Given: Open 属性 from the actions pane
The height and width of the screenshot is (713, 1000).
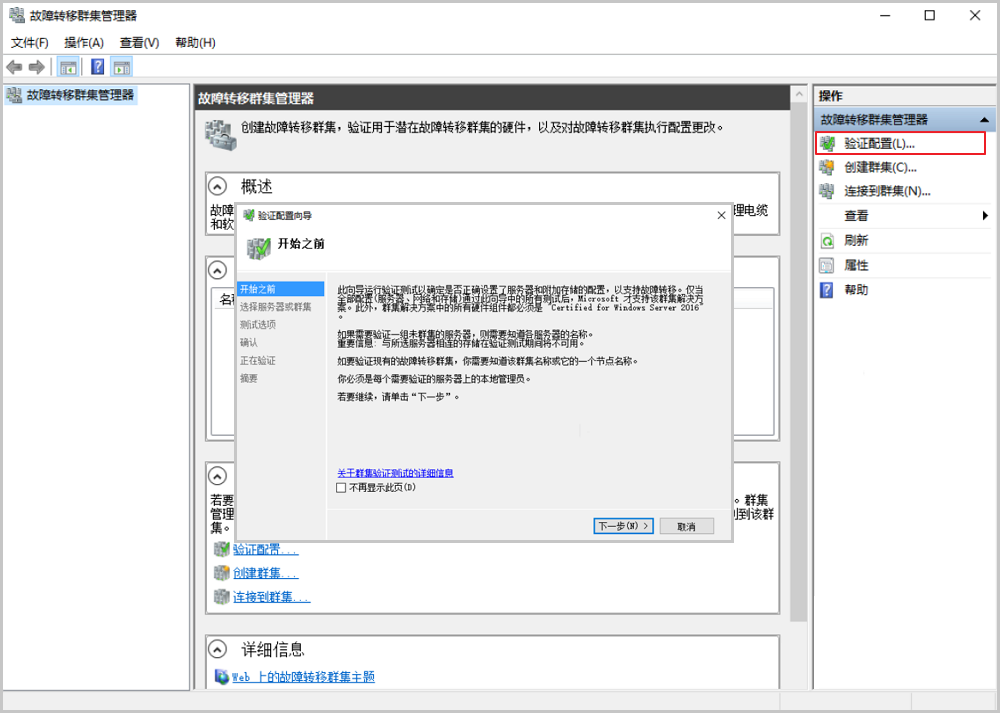Looking at the screenshot, I should click(856, 265).
